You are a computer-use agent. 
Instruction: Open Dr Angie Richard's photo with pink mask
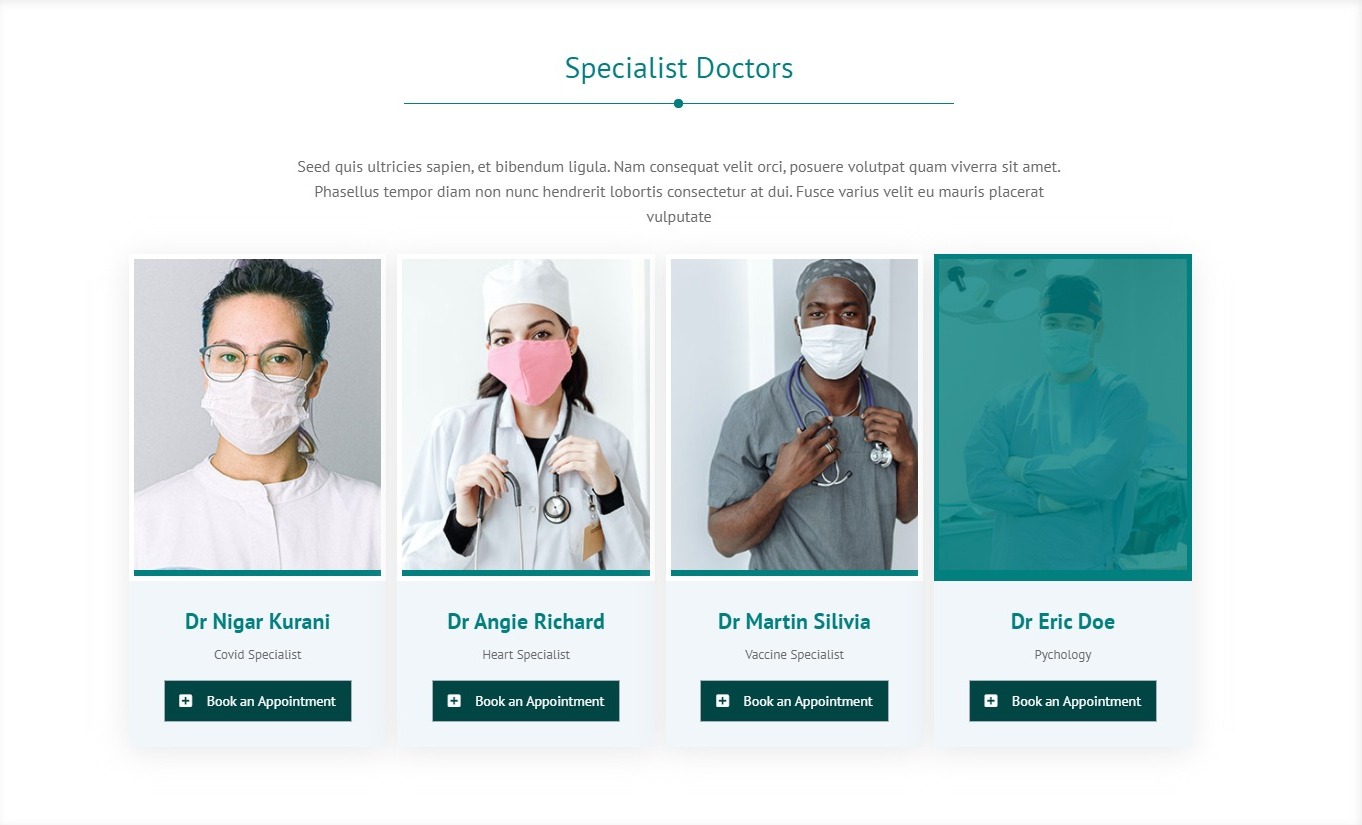(x=526, y=415)
